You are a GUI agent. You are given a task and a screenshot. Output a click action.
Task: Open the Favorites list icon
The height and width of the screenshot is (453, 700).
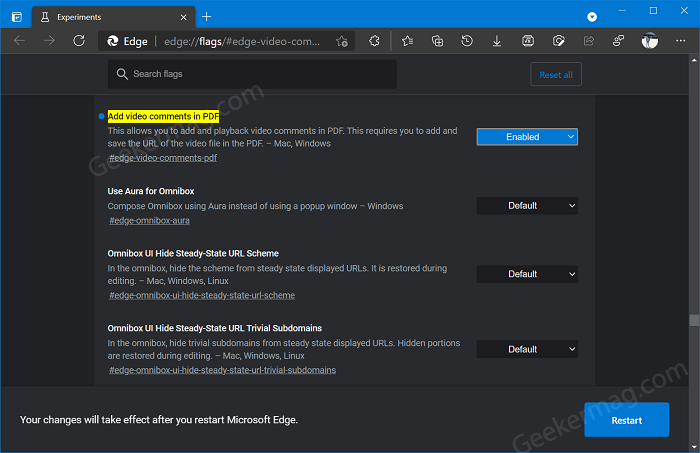[x=407, y=41]
